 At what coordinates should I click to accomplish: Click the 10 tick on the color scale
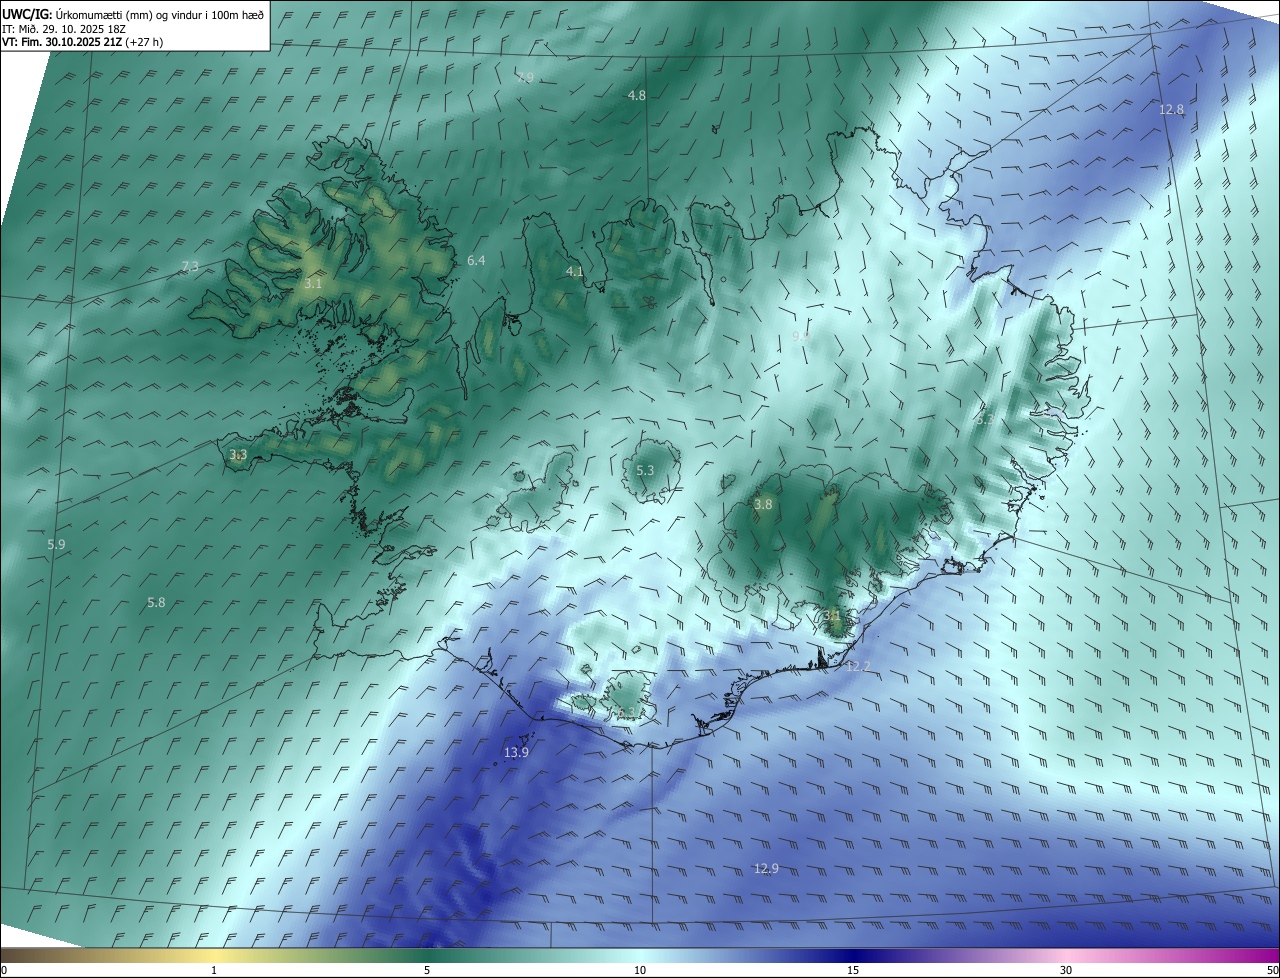(640, 971)
